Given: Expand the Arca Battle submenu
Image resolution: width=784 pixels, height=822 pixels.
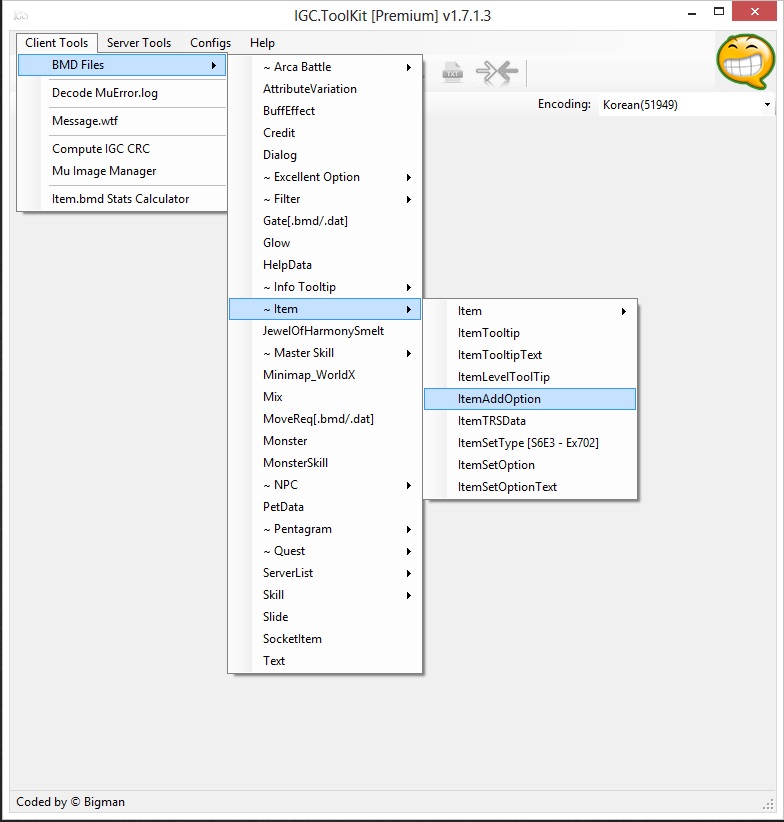Looking at the screenshot, I should (325, 67).
